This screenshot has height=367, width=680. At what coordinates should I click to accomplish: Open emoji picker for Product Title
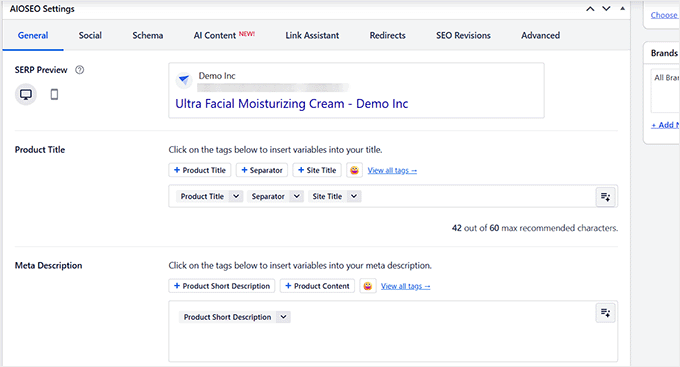point(354,170)
